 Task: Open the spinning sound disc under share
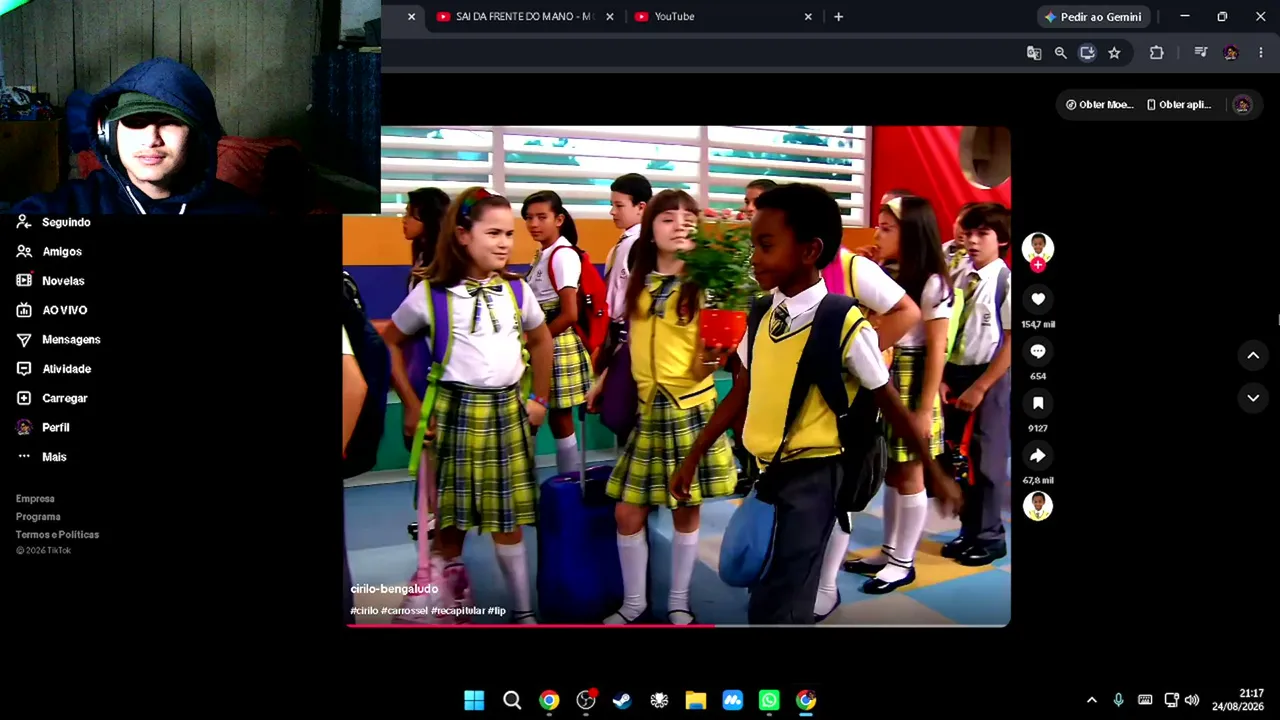[x=1038, y=506]
